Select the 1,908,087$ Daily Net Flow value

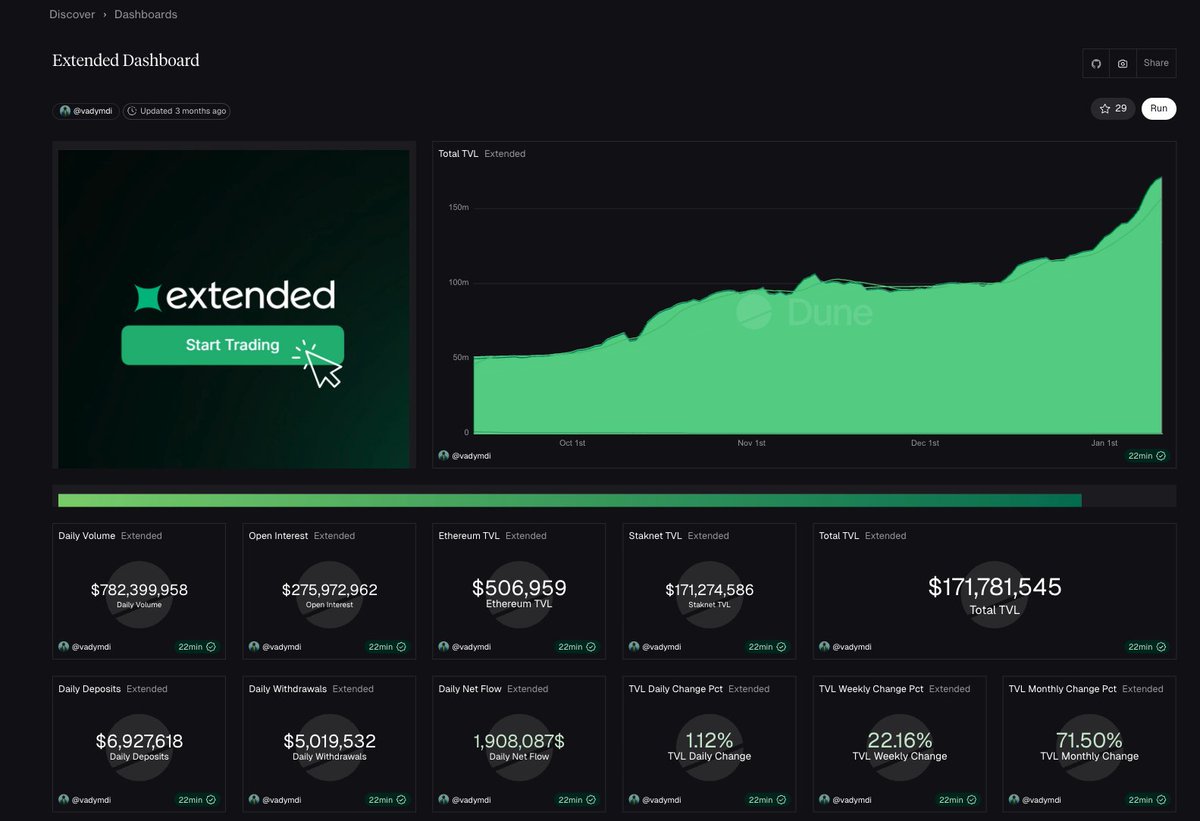pos(519,741)
